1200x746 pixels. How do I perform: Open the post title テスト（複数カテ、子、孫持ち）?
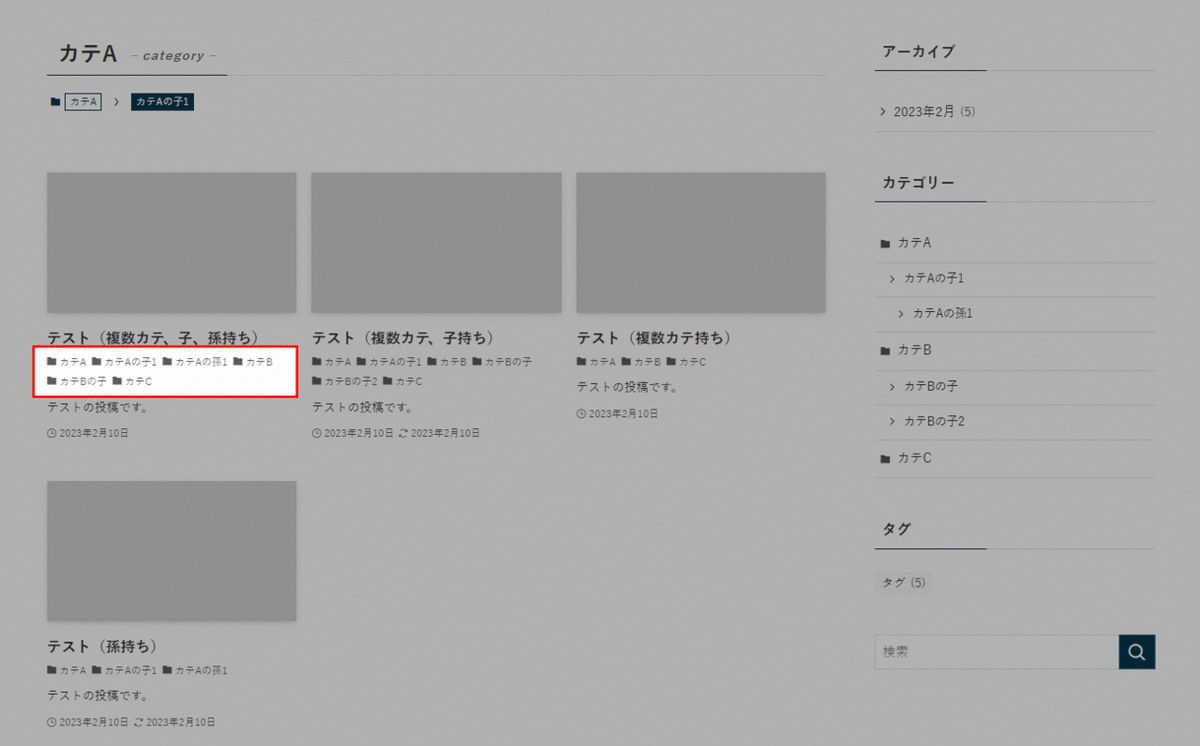pyautogui.click(x=153, y=338)
